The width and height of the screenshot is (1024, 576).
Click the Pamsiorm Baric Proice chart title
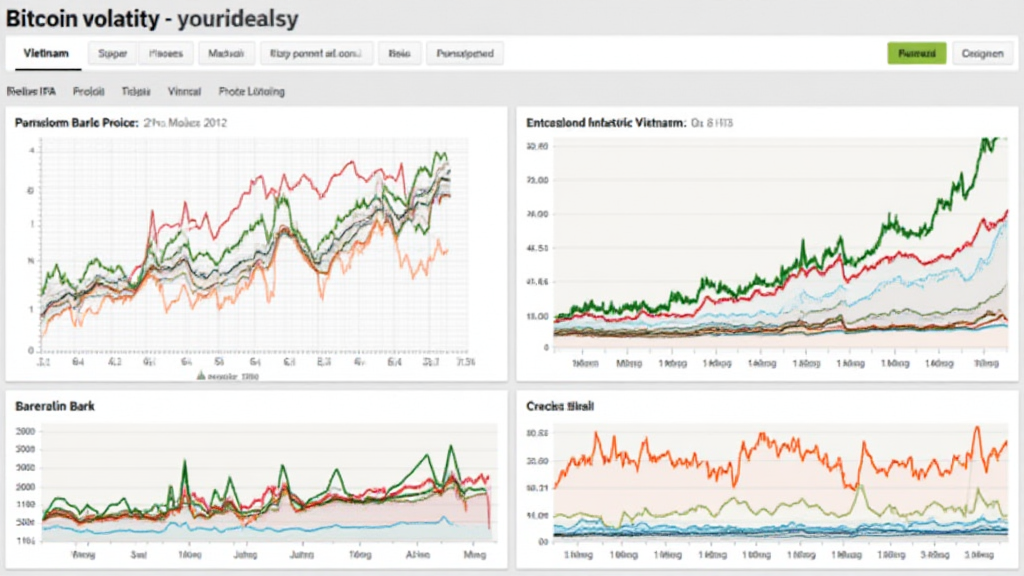coord(120,124)
